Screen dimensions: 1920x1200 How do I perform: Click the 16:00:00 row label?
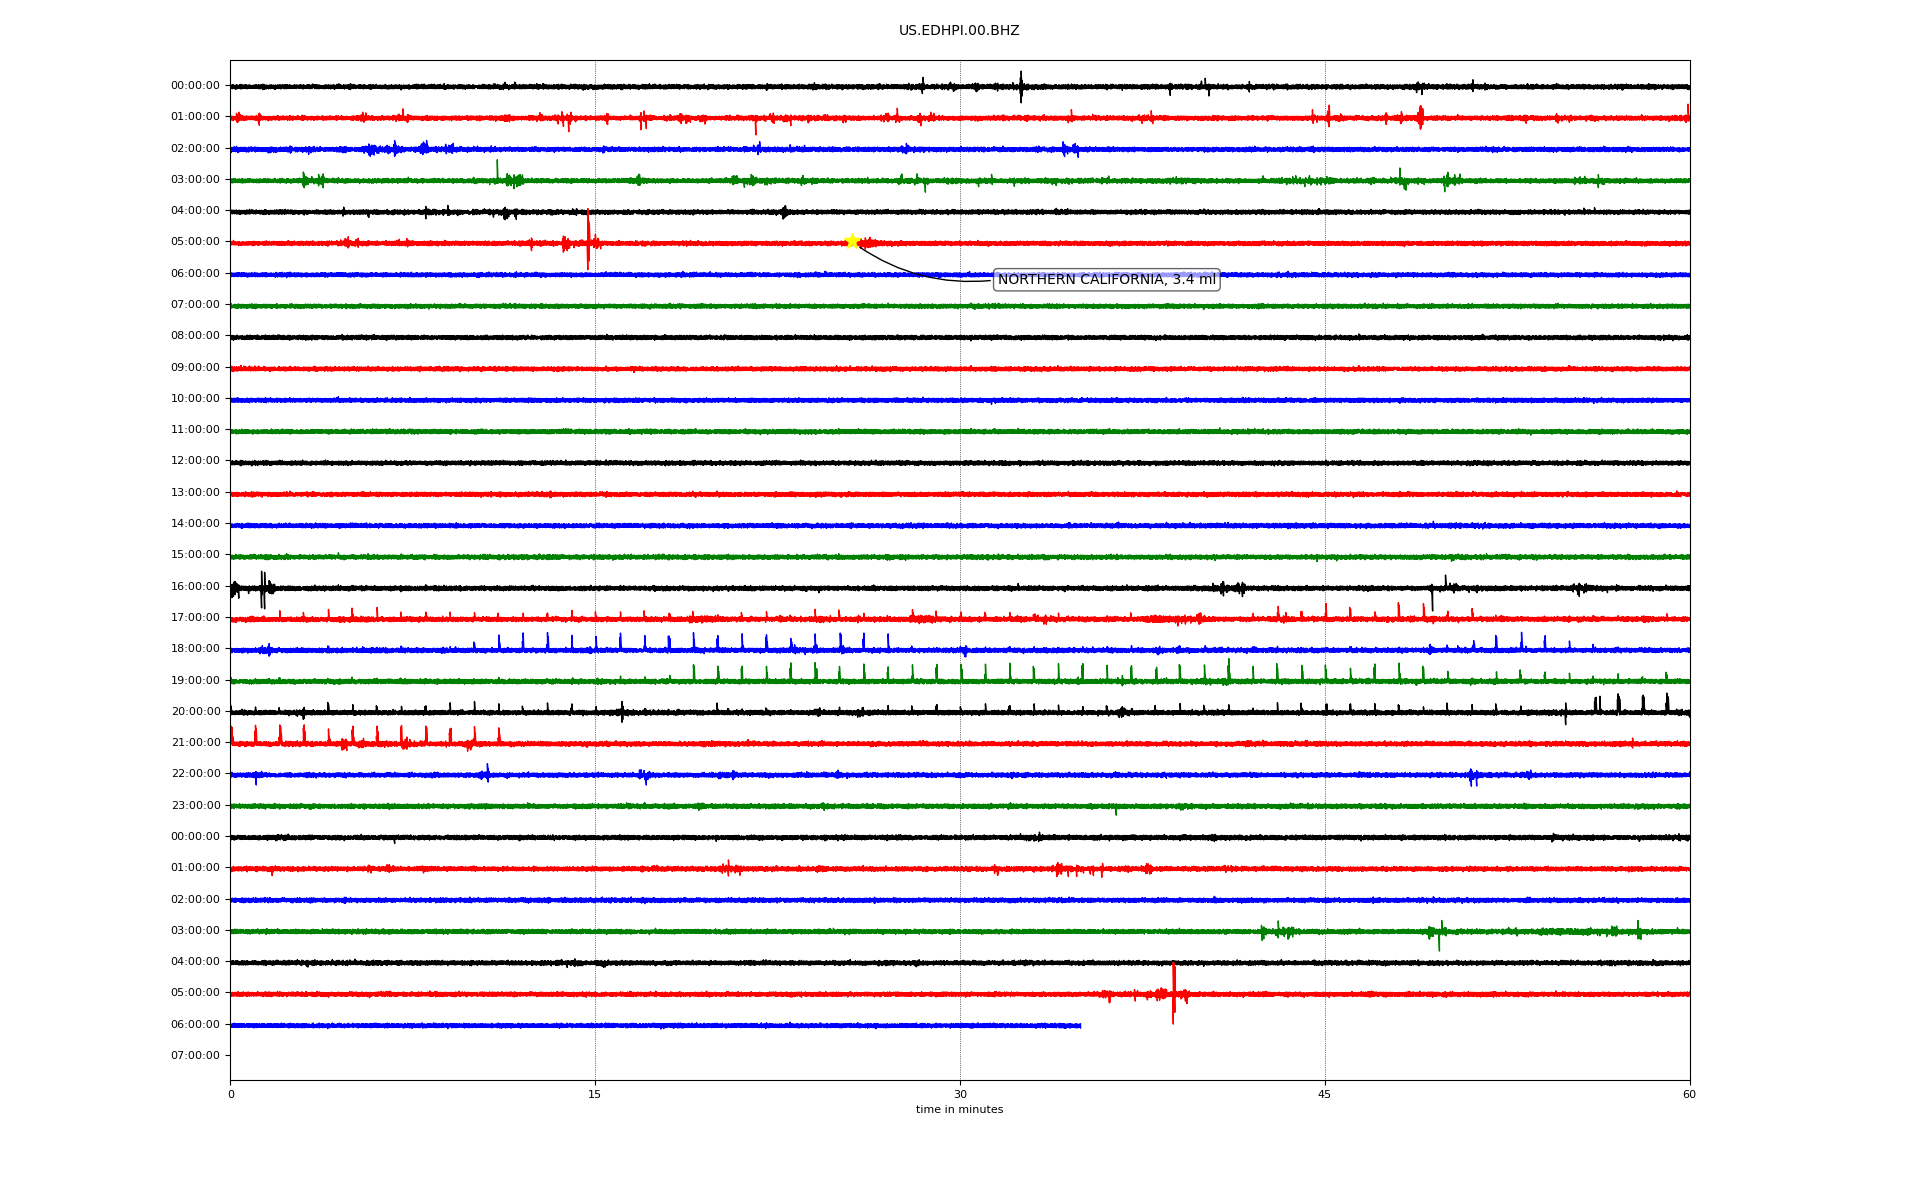point(195,587)
